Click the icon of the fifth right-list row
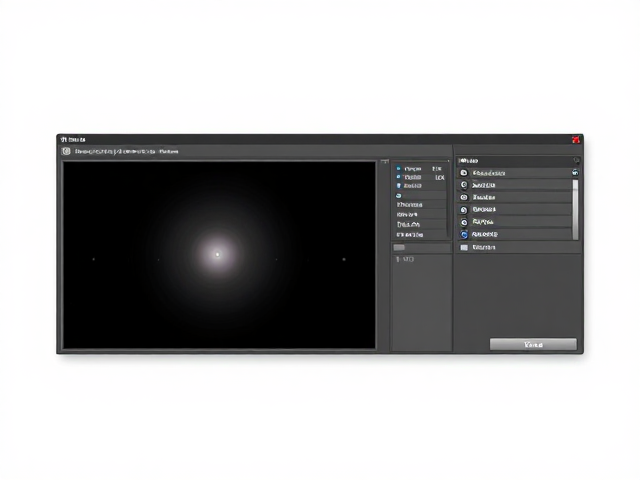 (464, 222)
